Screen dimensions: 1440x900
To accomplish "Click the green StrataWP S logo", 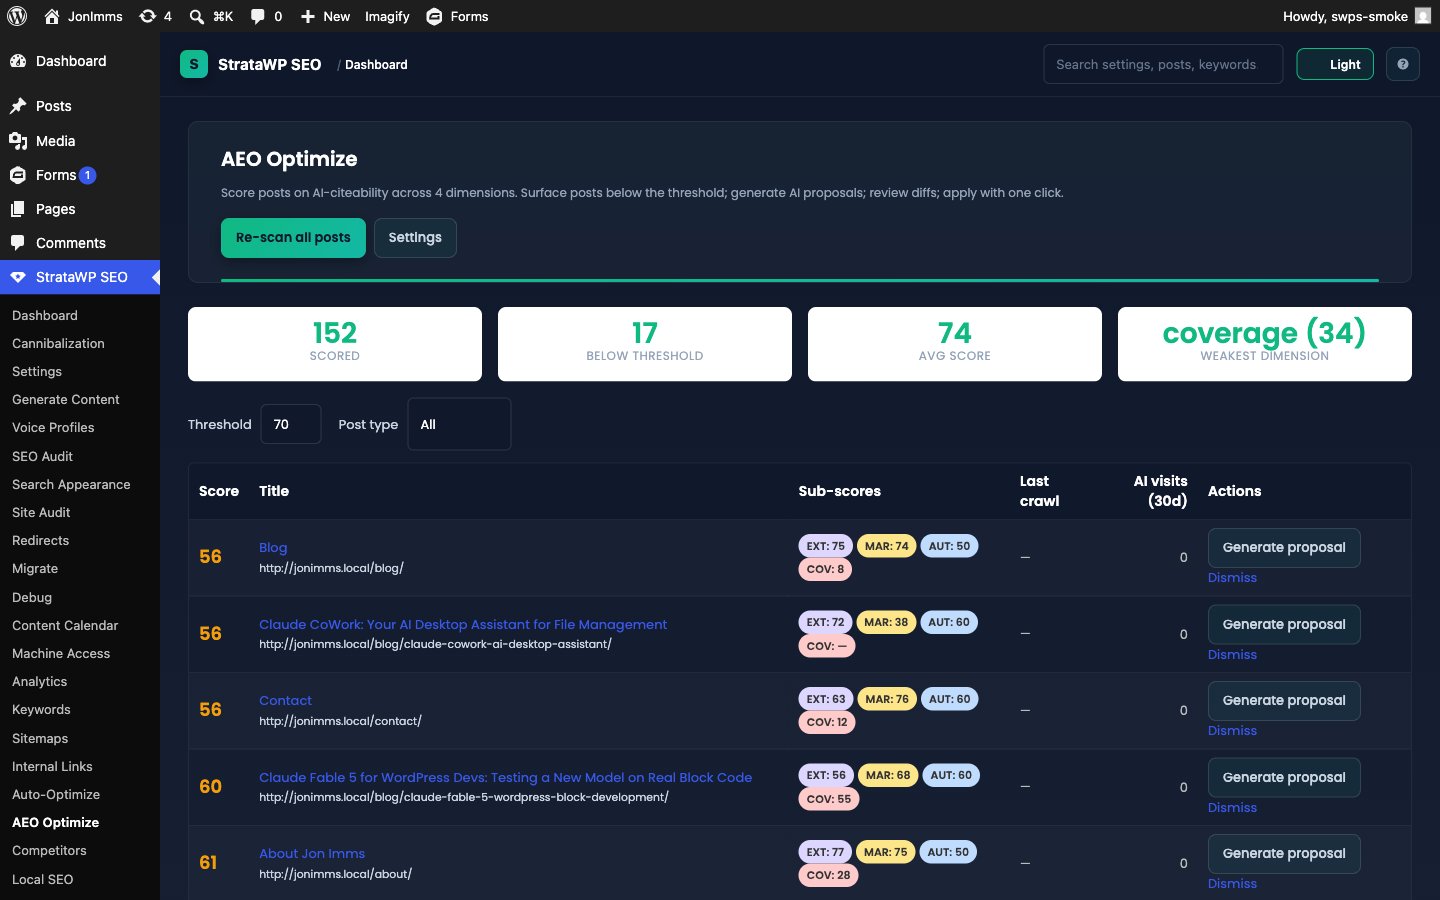I will click(x=194, y=64).
